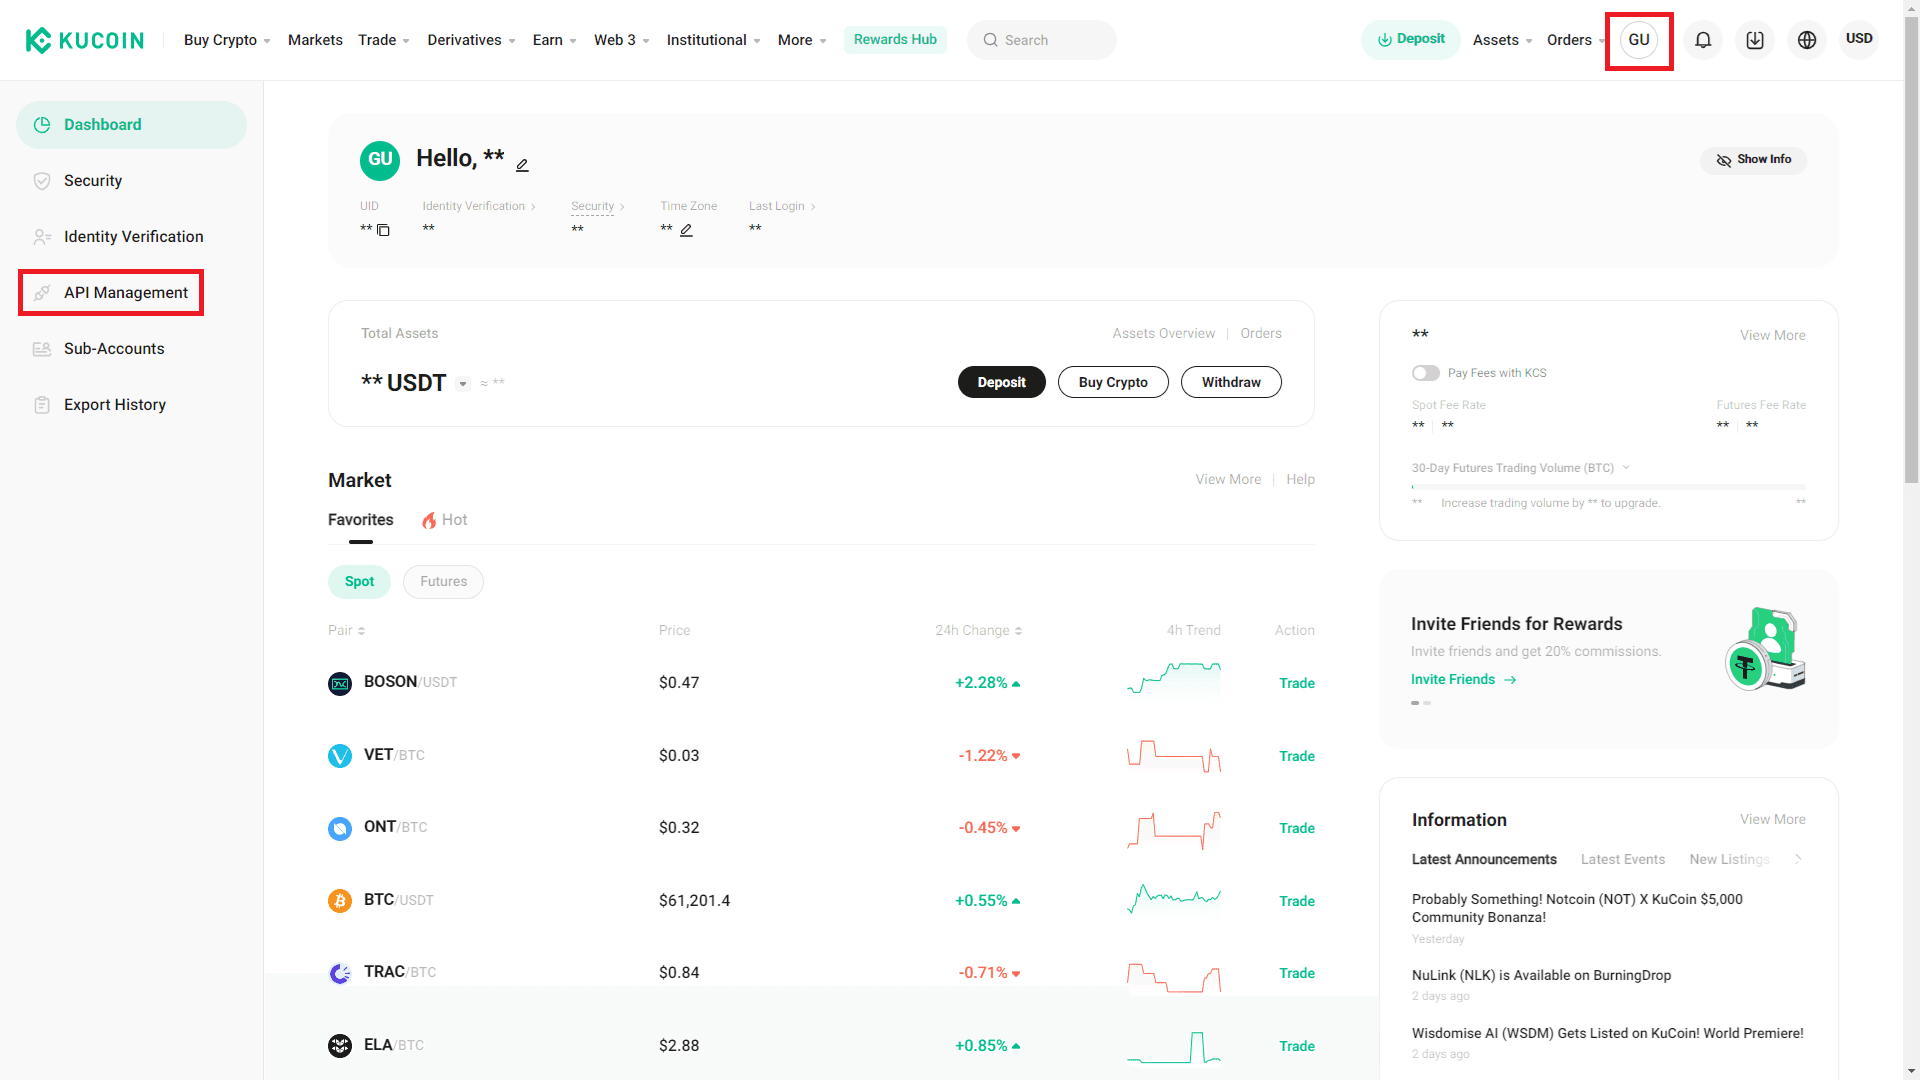Switch to Latest Announcements tab
This screenshot has width=1920, height=1080.
click(x=1484, y=859)
